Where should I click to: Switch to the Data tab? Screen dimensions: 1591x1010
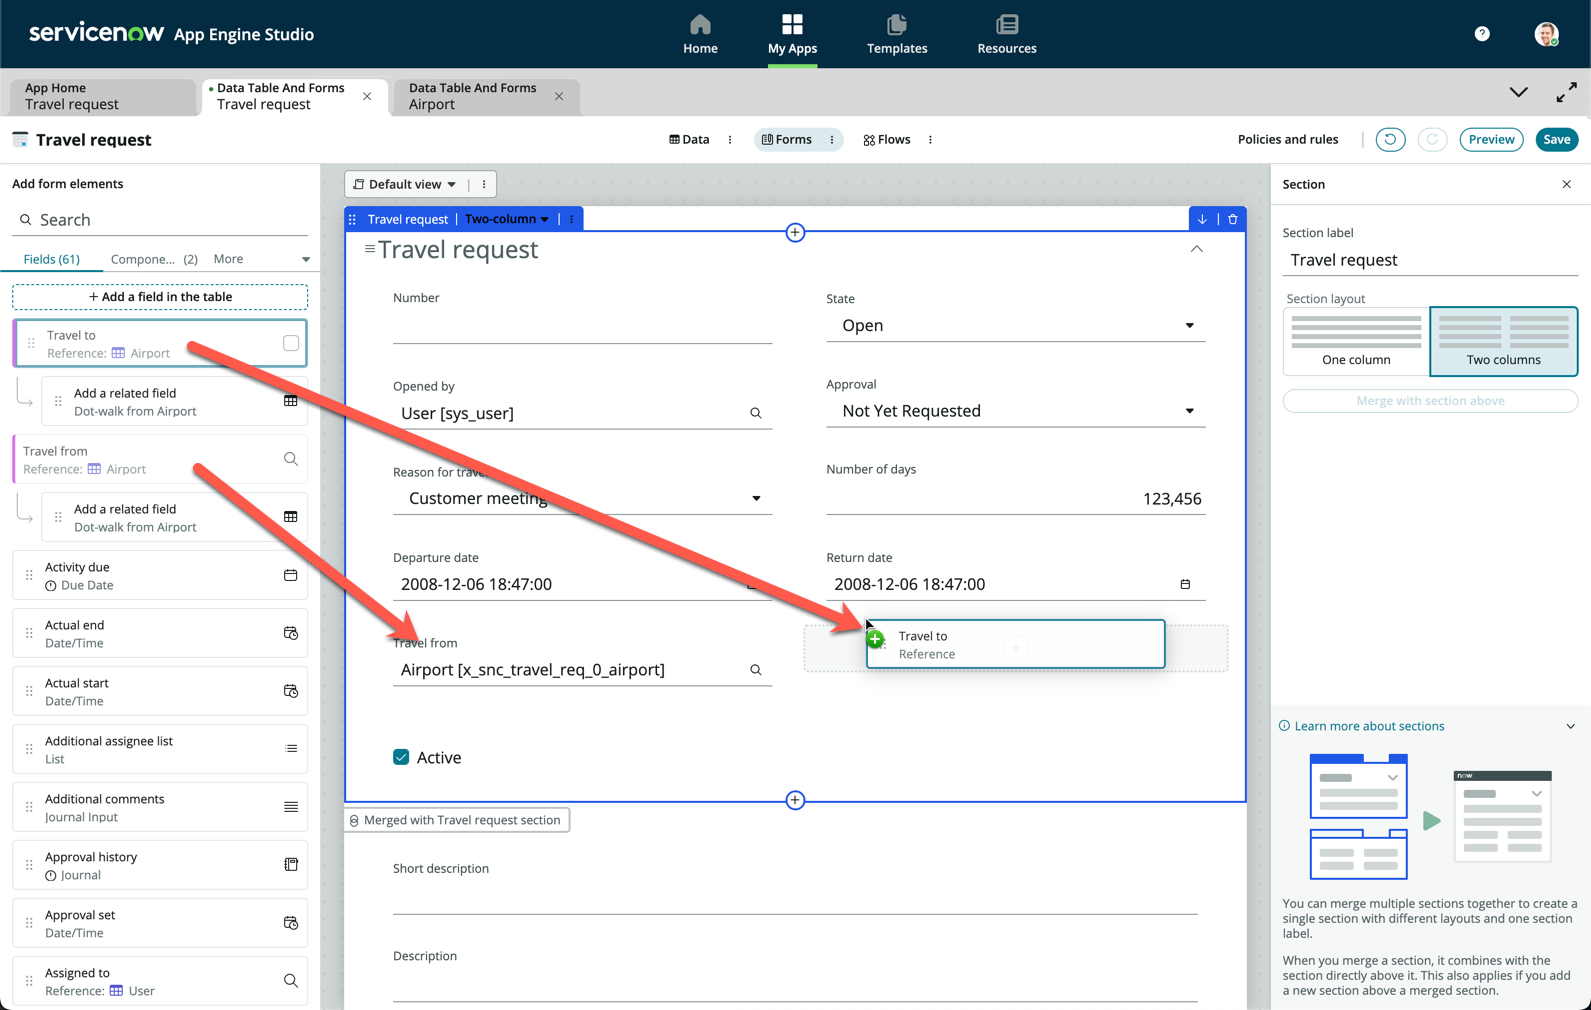[x=689, y=140]
